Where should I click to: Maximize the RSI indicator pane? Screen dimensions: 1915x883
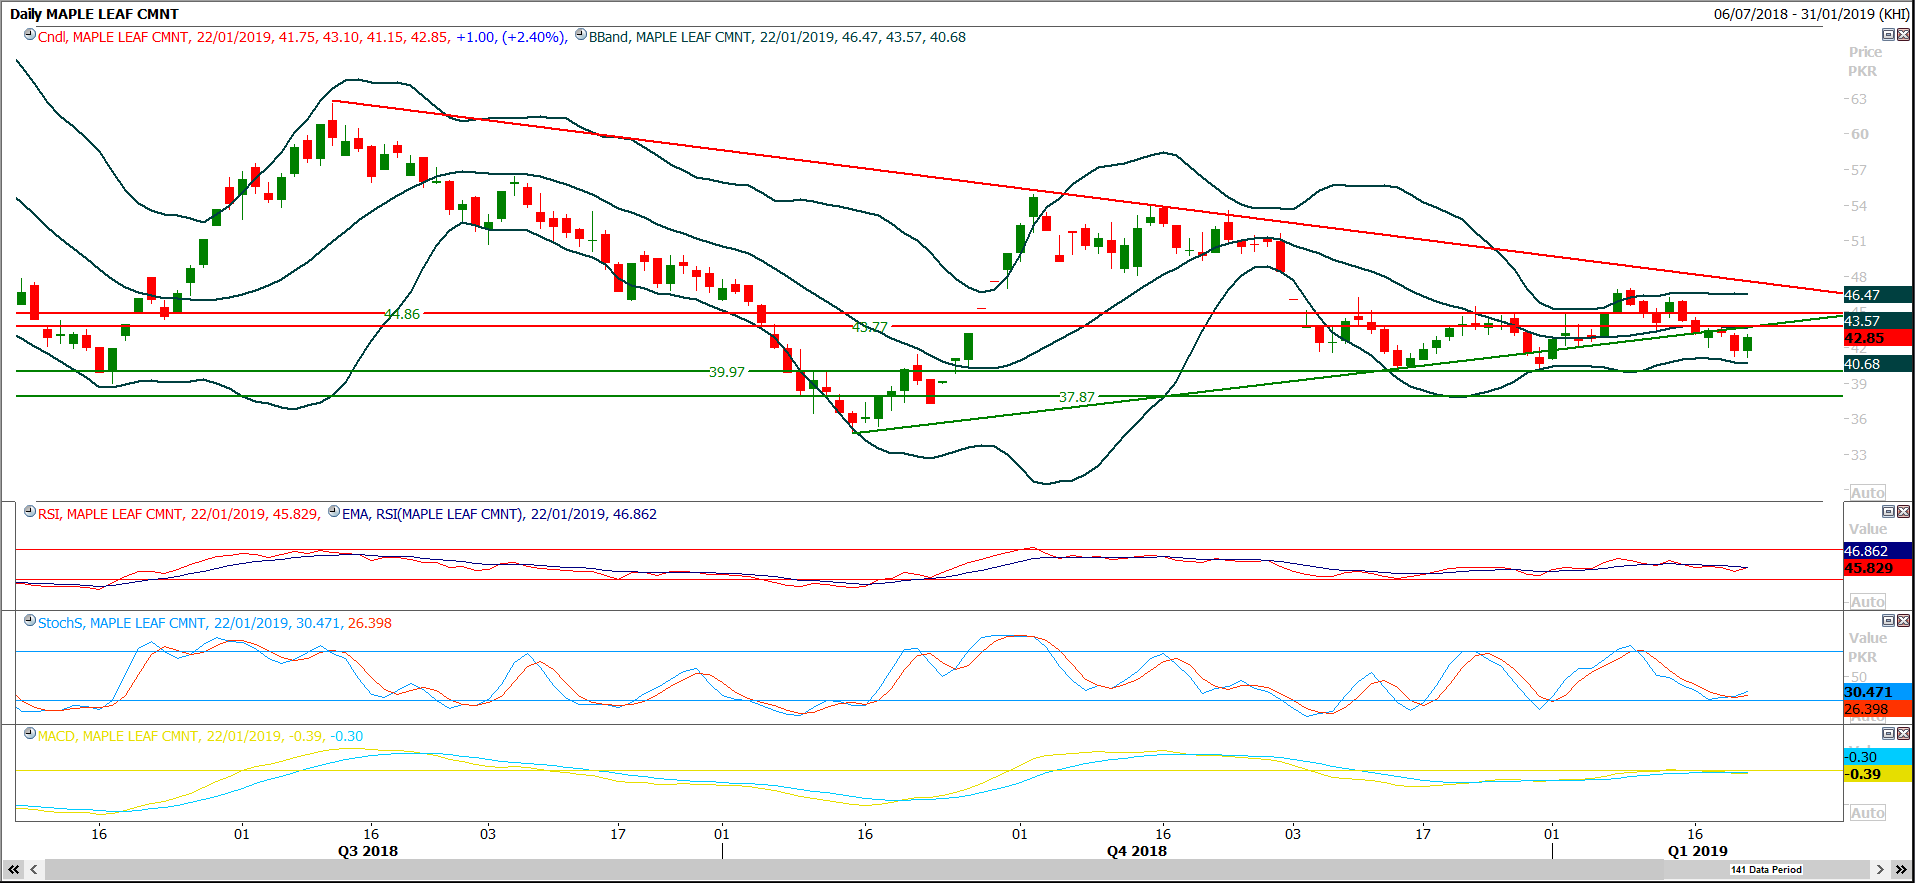(1888, 511)
